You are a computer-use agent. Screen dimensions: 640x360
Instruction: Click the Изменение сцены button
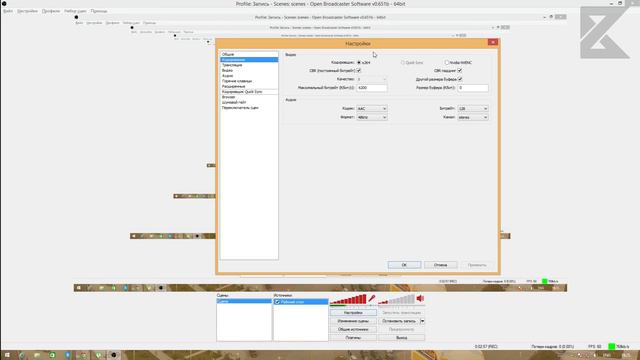point(353,321)
